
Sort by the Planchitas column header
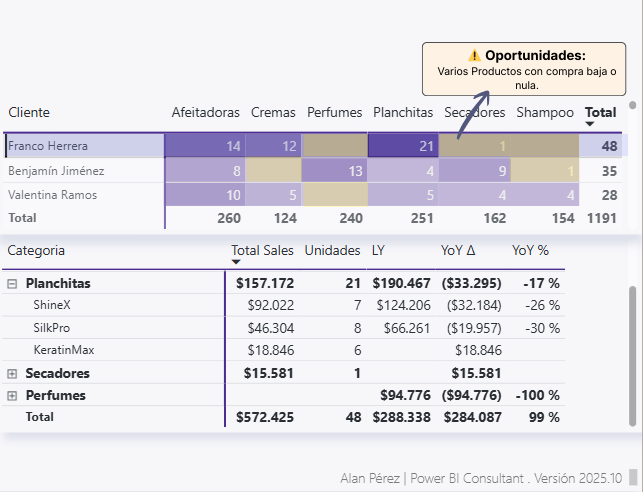tap(403, 113)
